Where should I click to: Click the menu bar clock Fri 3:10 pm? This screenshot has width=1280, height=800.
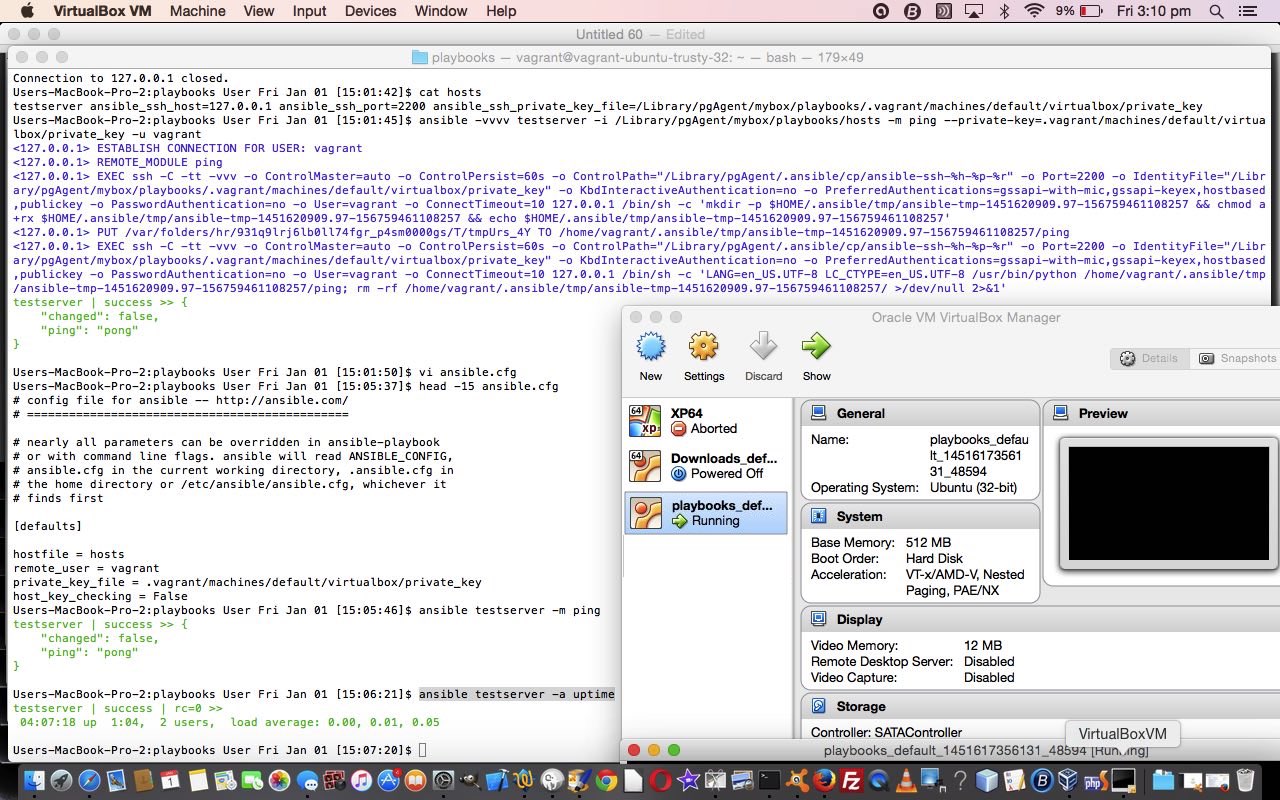(x=1153, y=11)
